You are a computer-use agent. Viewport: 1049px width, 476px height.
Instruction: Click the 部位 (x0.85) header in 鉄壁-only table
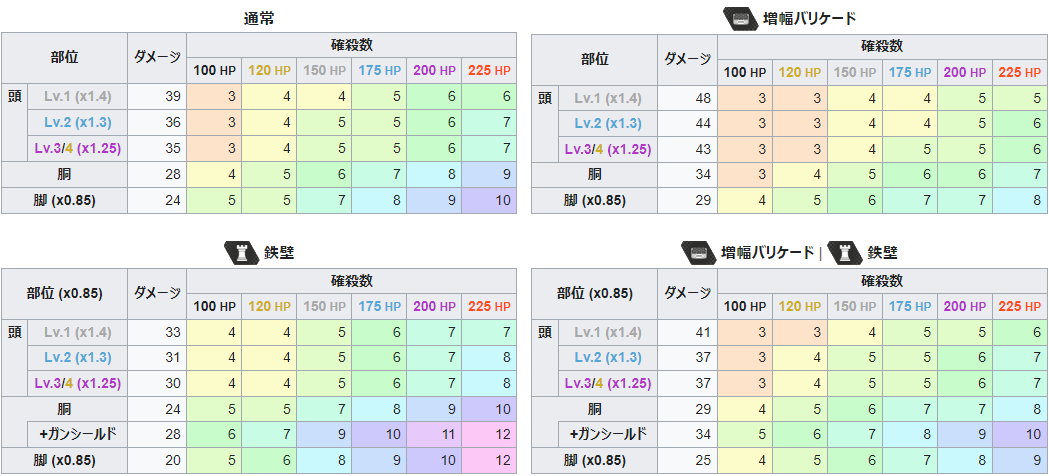coord(64,293)
